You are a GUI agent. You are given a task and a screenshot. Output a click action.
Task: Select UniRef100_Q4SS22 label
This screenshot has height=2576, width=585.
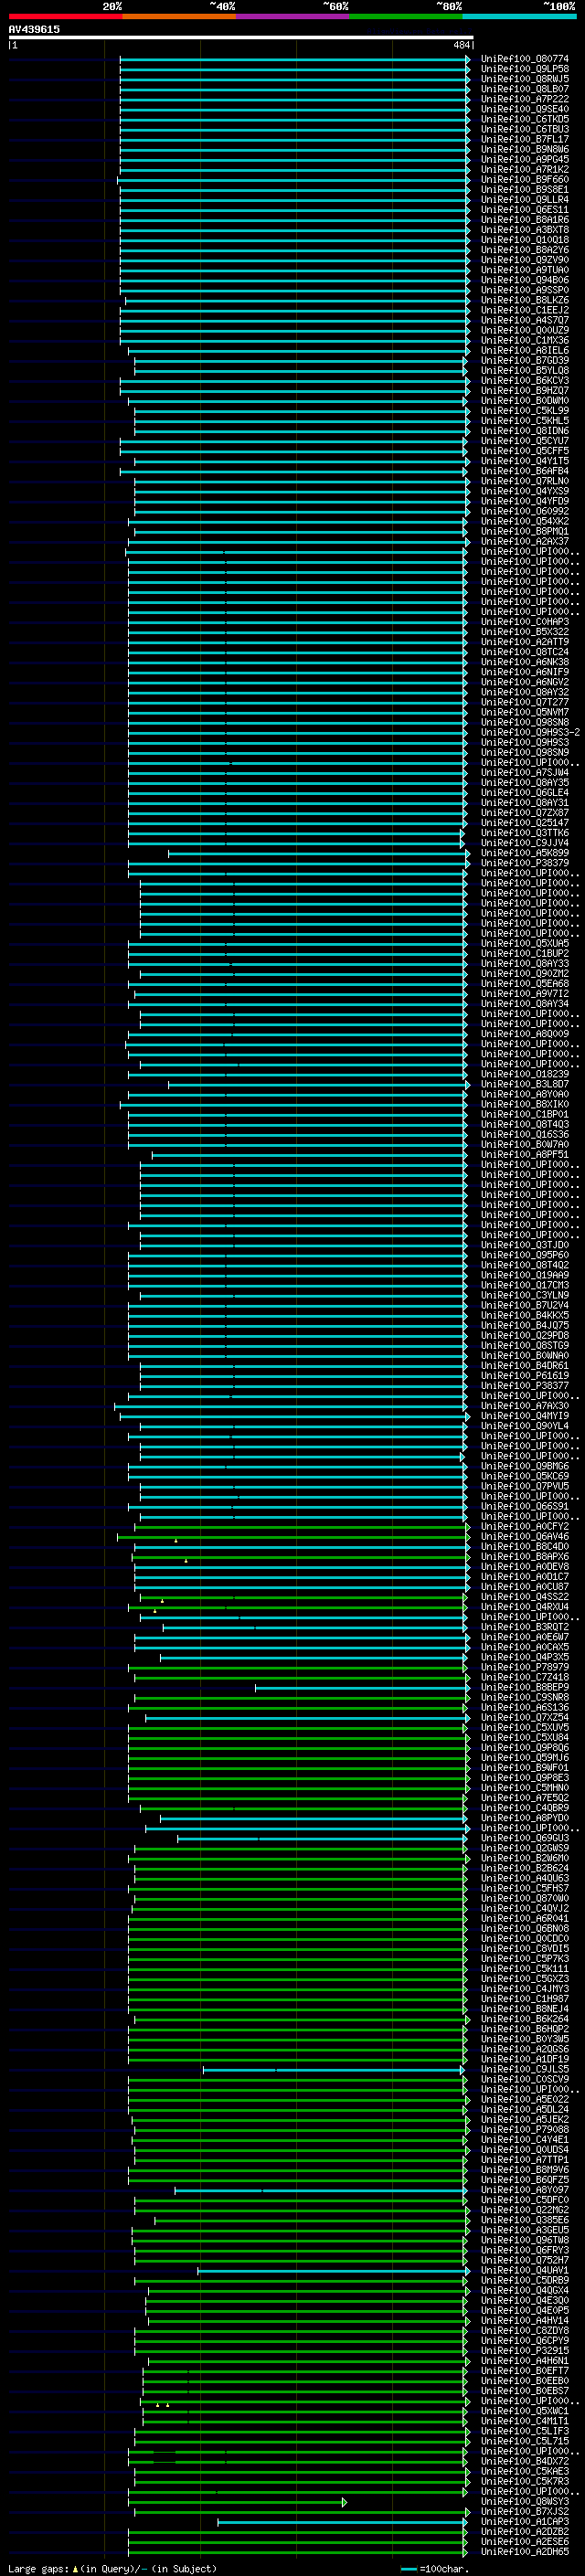524,1596
